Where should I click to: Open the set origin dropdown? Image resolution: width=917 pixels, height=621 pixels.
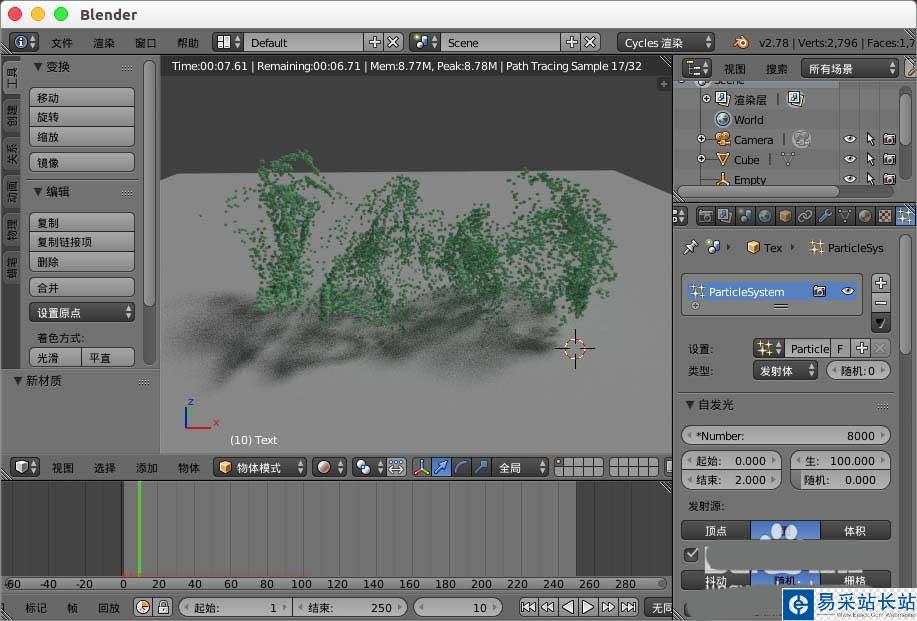tap(82, 313)
